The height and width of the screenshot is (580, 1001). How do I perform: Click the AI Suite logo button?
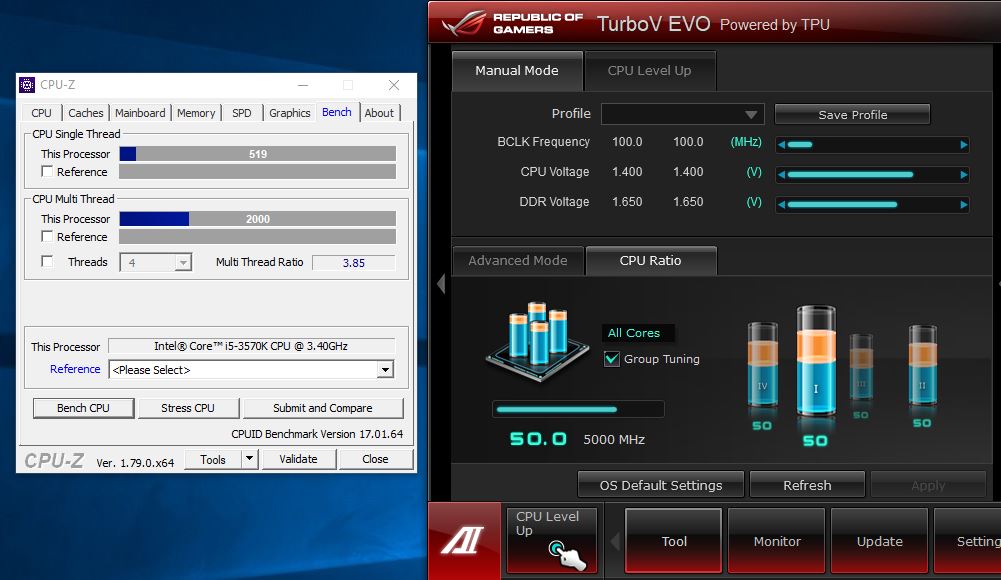point(464,540)
